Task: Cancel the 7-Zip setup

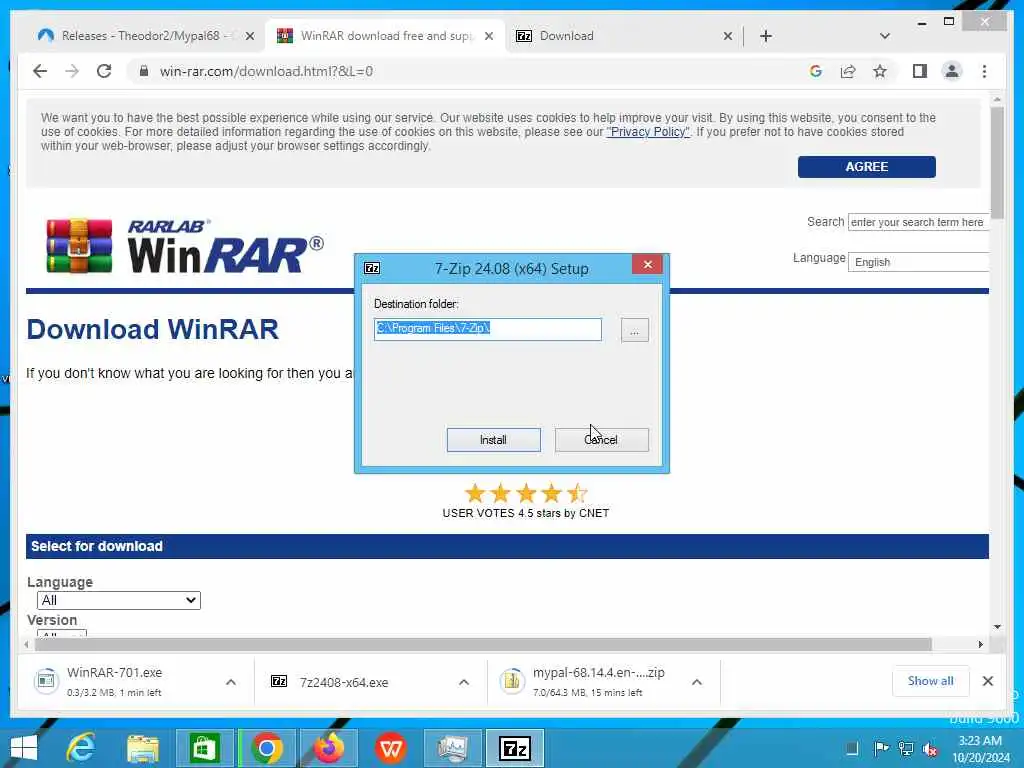Action: click(x=601, y=440)
